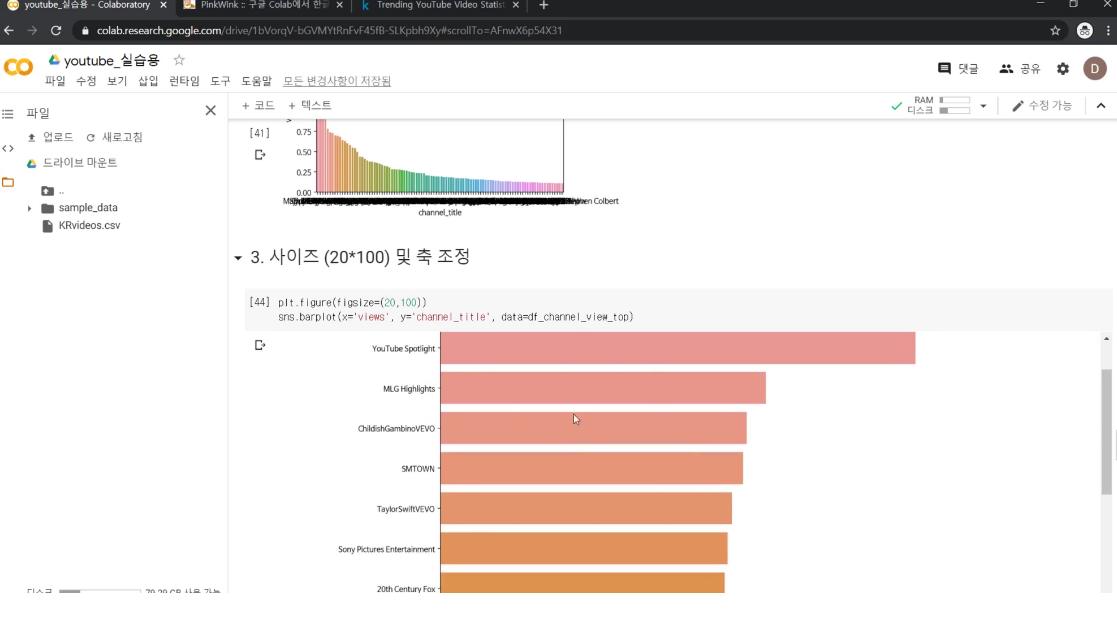Click the cell [41] run indicator
Viewport: 1117px width, 626px height.
(259, 133)
